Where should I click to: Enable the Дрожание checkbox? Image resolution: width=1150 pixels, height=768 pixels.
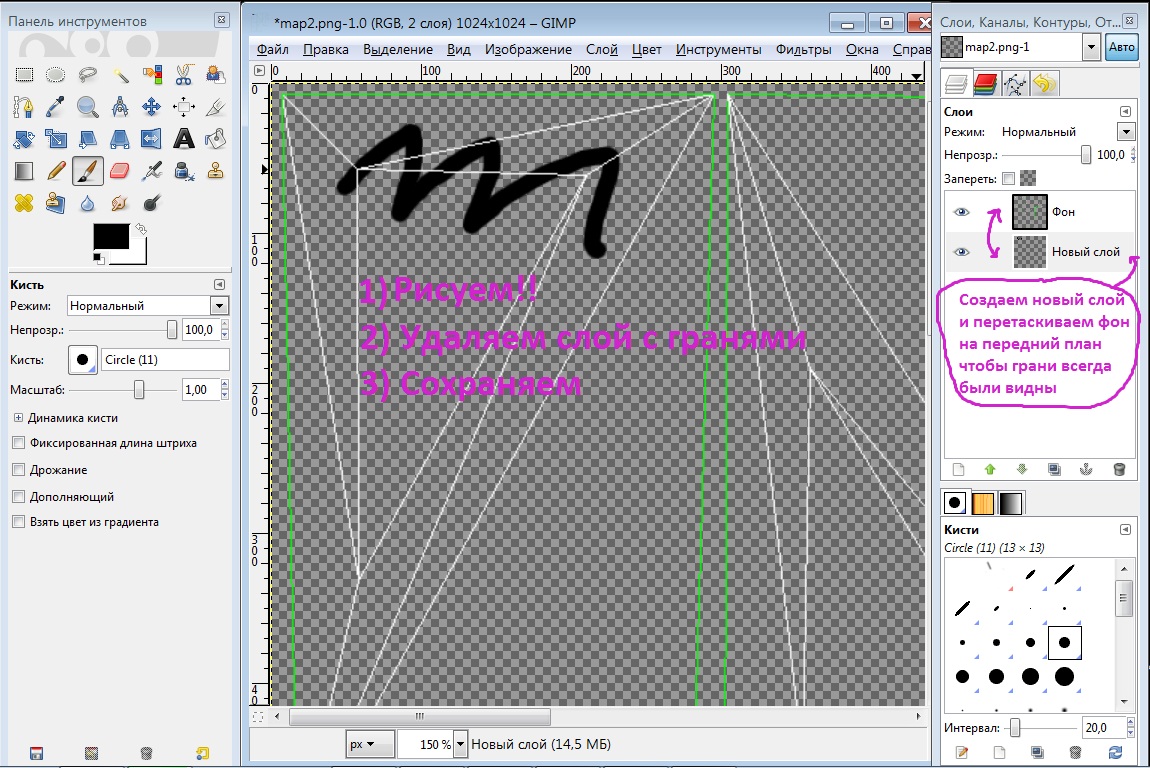coord(18,470)
